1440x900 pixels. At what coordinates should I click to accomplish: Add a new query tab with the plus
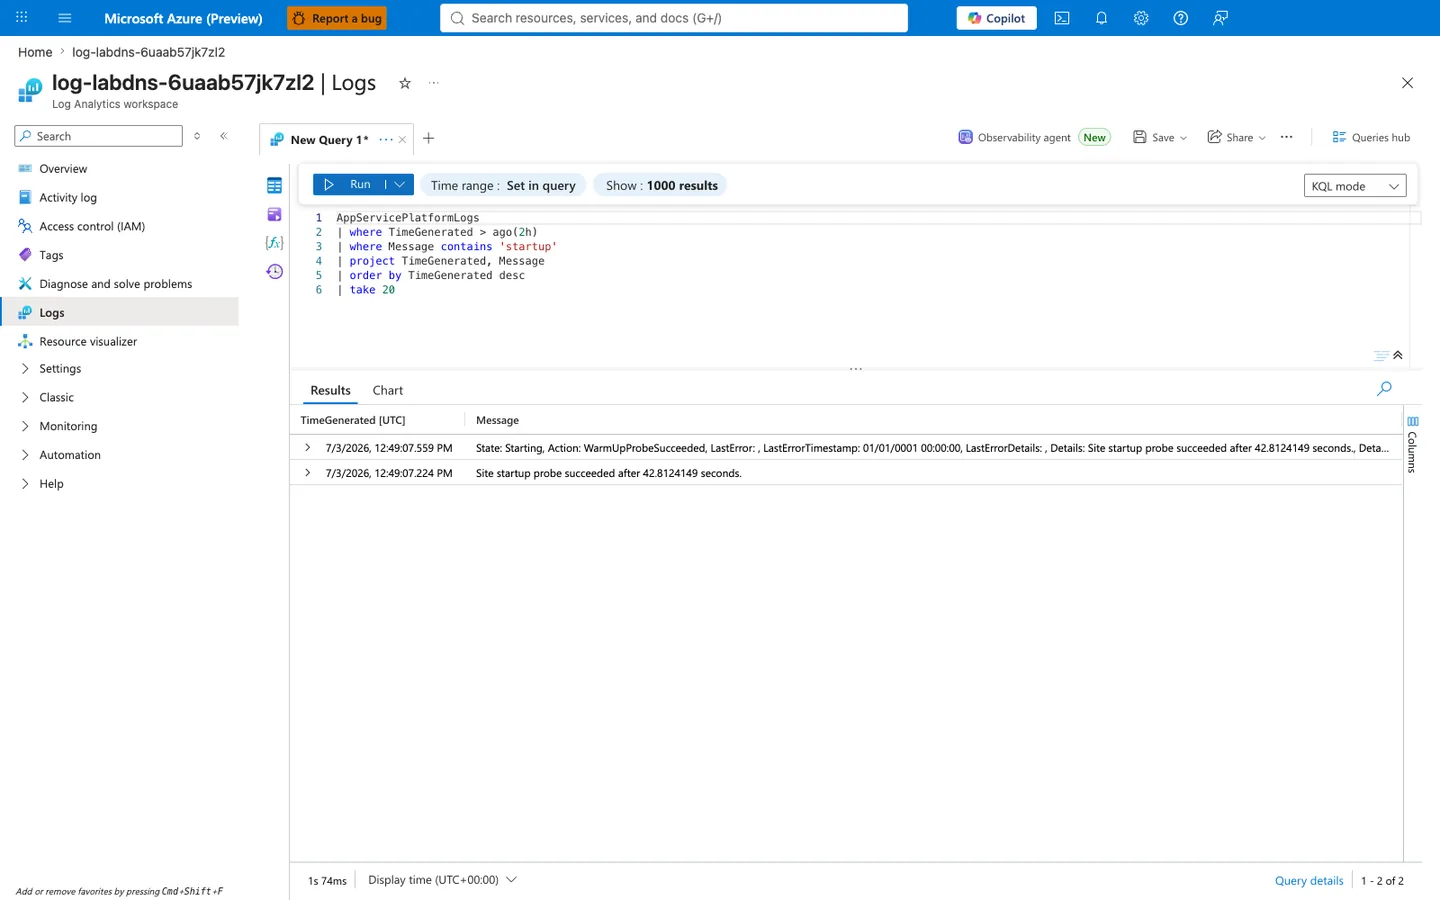[428, 139]
